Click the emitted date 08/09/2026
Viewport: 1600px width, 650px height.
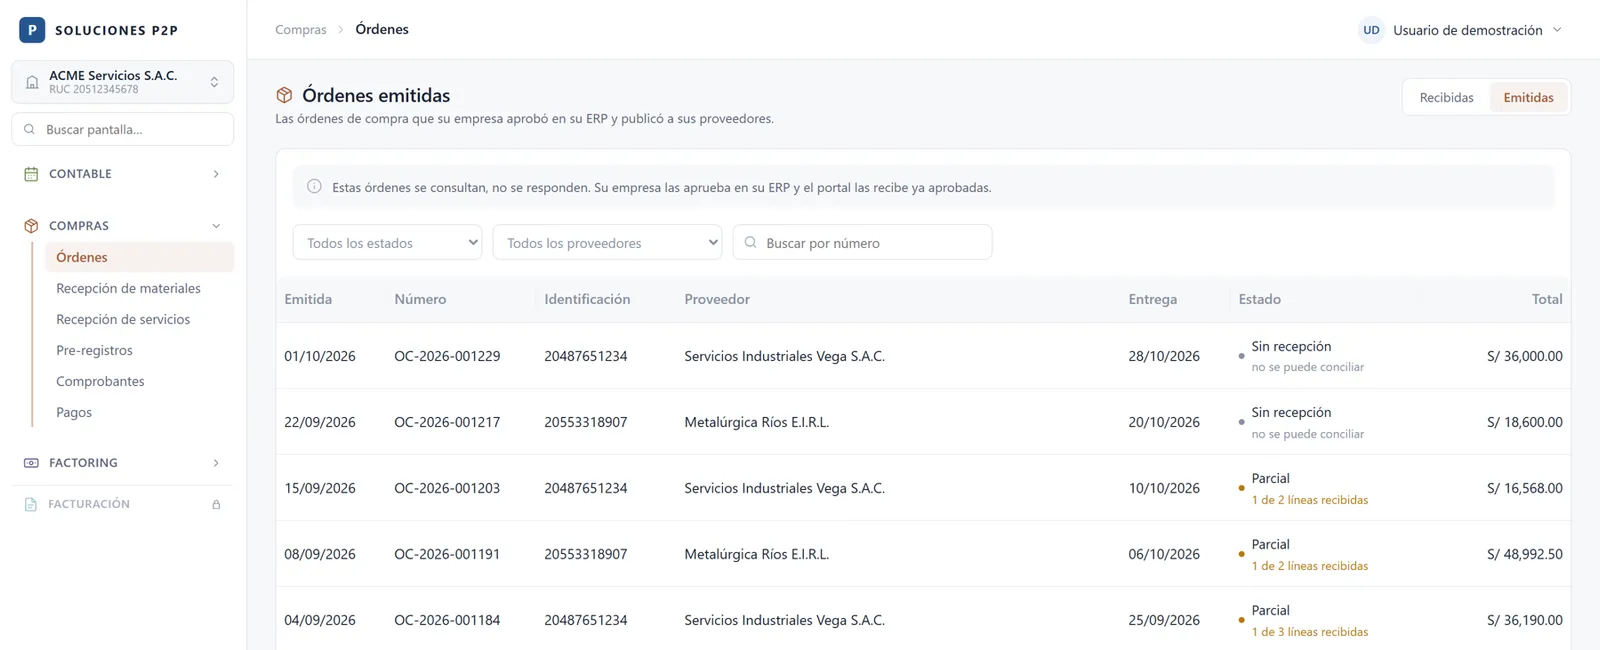(320, 554)
